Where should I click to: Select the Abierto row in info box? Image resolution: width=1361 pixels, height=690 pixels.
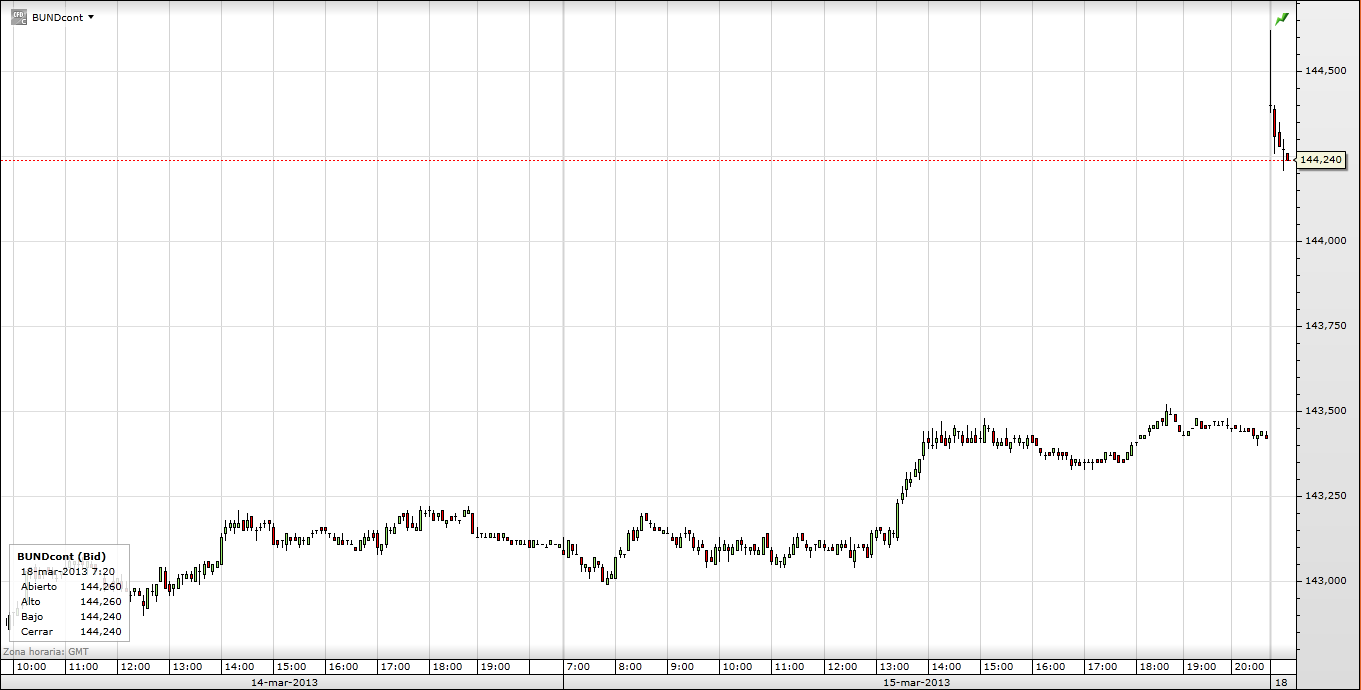point(71,586)
